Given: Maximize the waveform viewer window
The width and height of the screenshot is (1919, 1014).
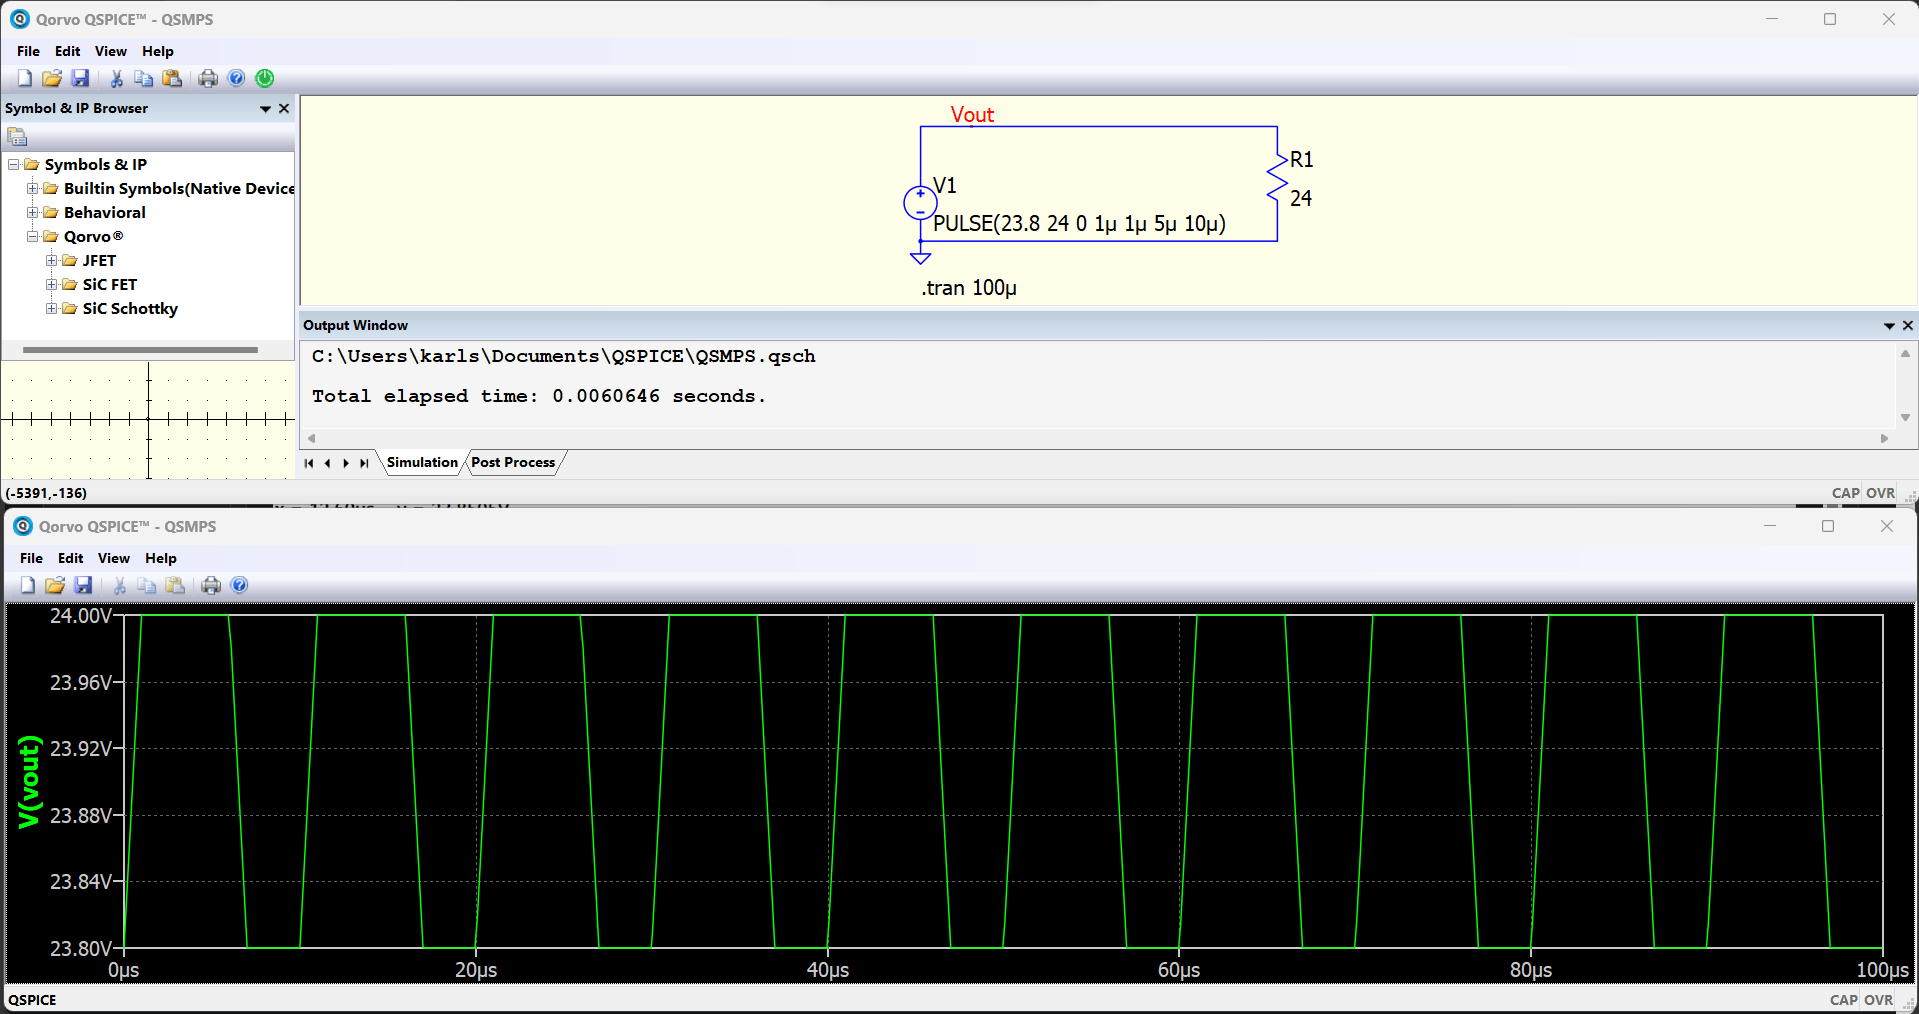Looking at the screenshot, I should pyautogui.click(x=1828, y=526).
